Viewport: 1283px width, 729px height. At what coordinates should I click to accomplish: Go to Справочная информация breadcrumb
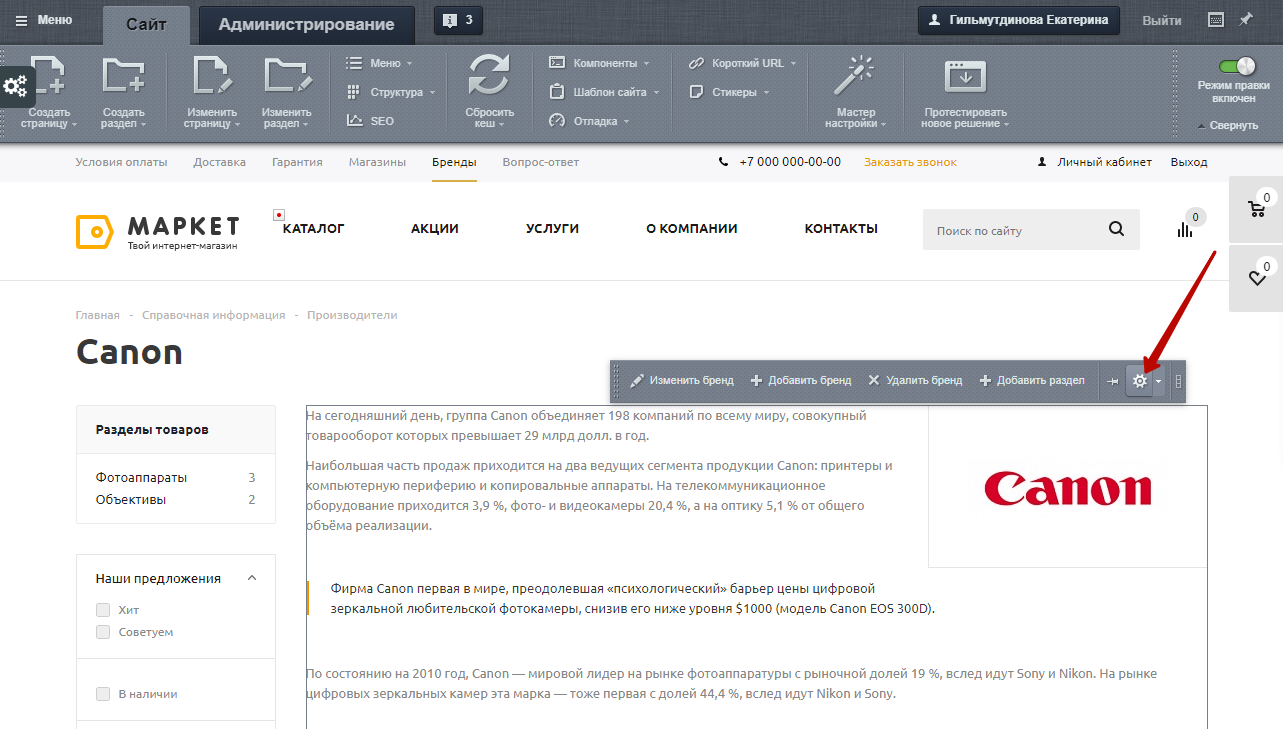click(x=213, y=315)
